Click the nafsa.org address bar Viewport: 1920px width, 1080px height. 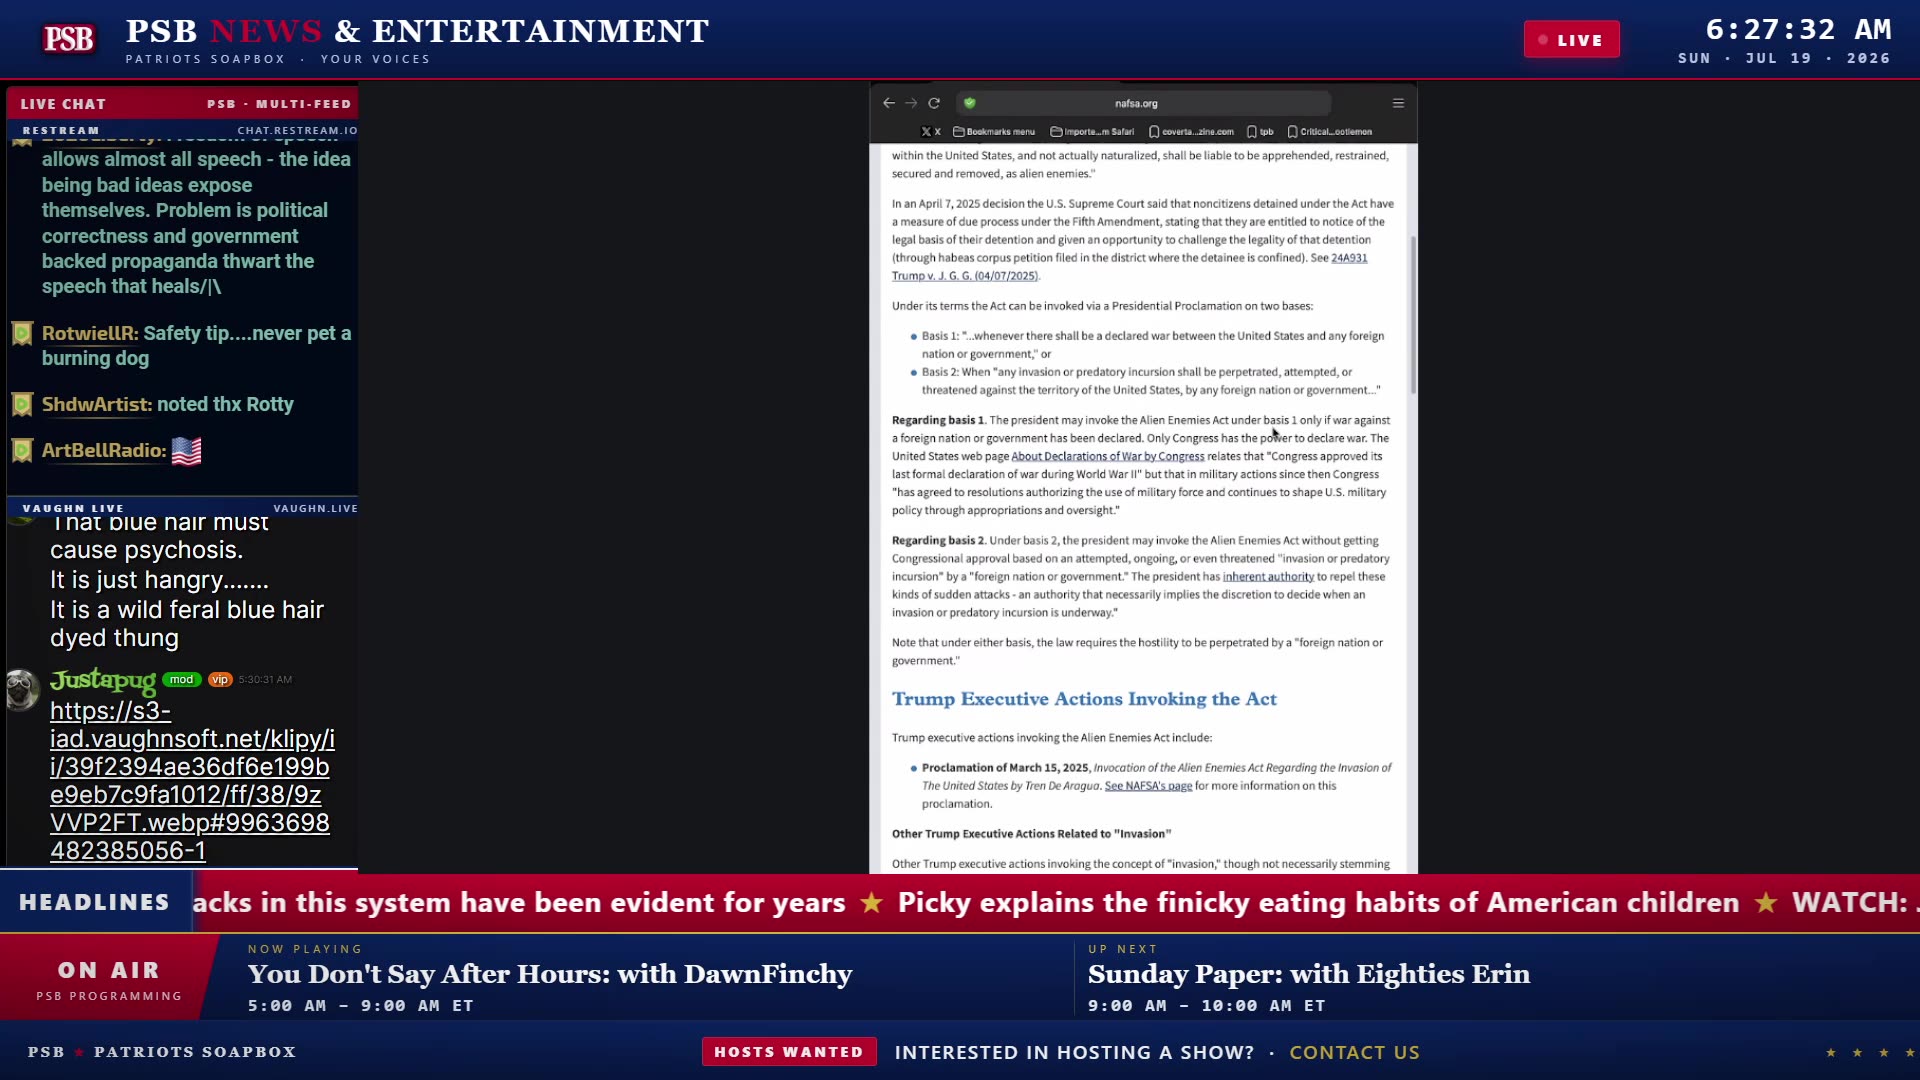[x=1143, y=103]
